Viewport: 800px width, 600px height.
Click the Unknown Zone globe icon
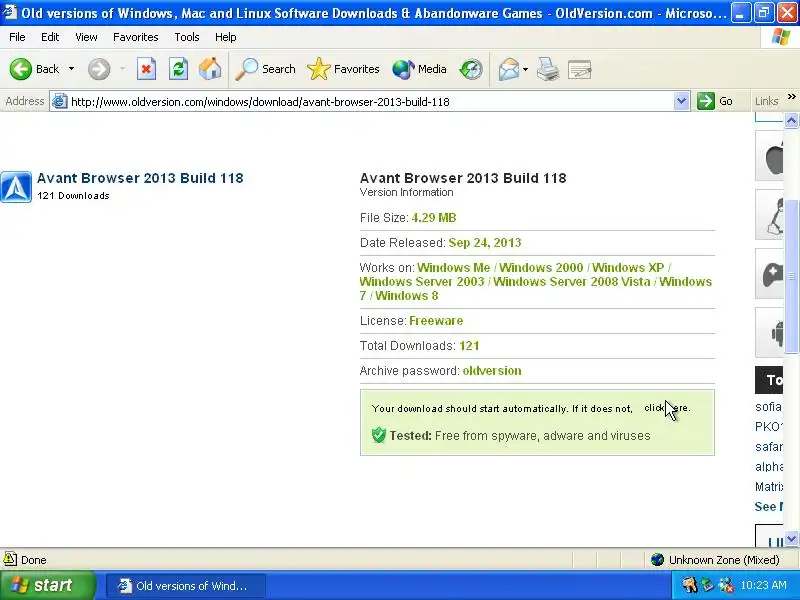pos(657,560)
